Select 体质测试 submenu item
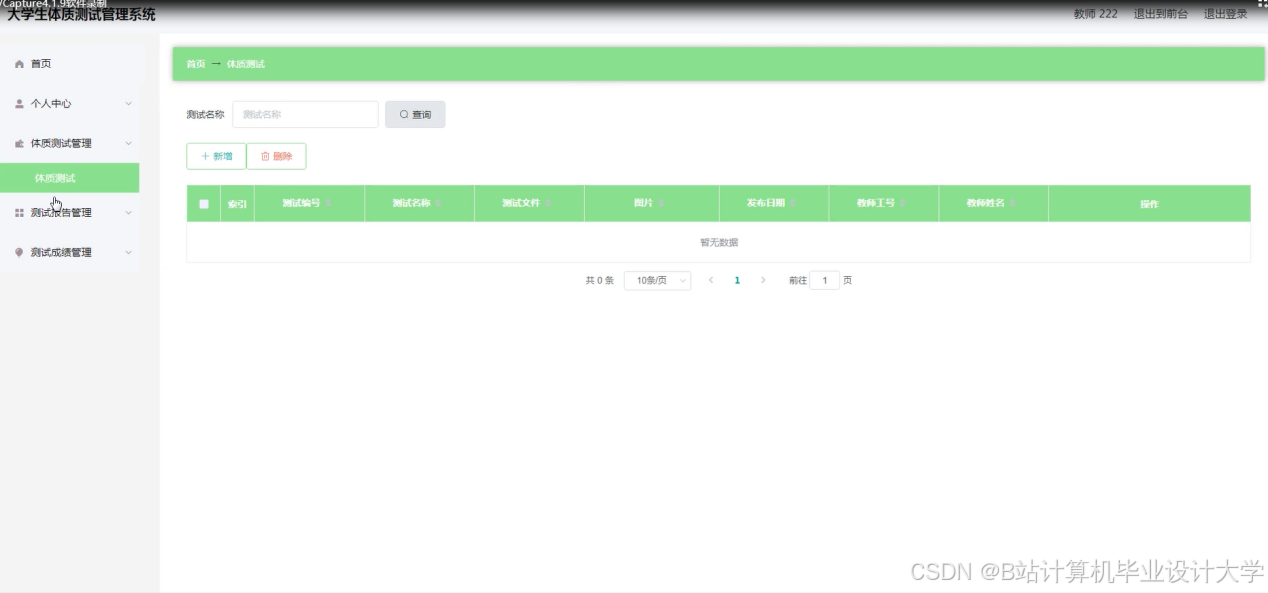This screenshot has width=1268, height=593. [x=69, y=178]
